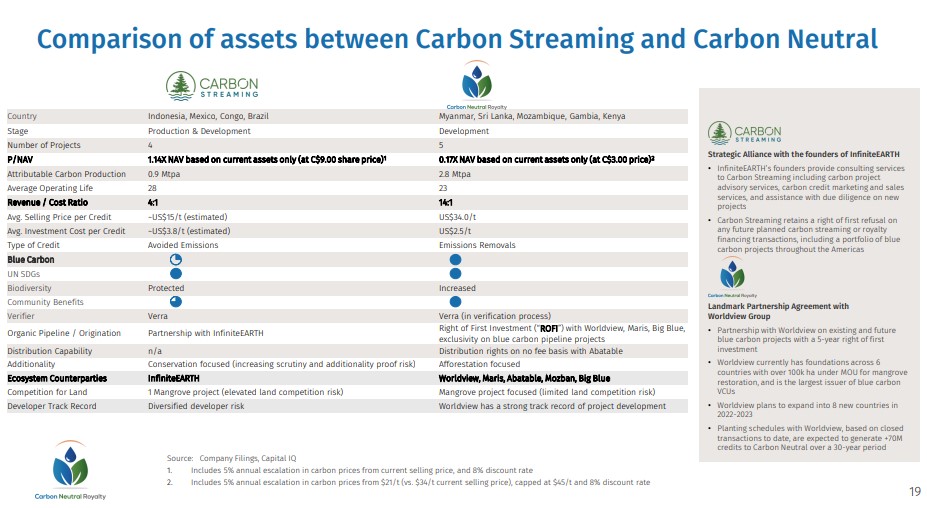
Task: Click the Carbon Streaming logo in the sidebar
Action: pos(744,133)
